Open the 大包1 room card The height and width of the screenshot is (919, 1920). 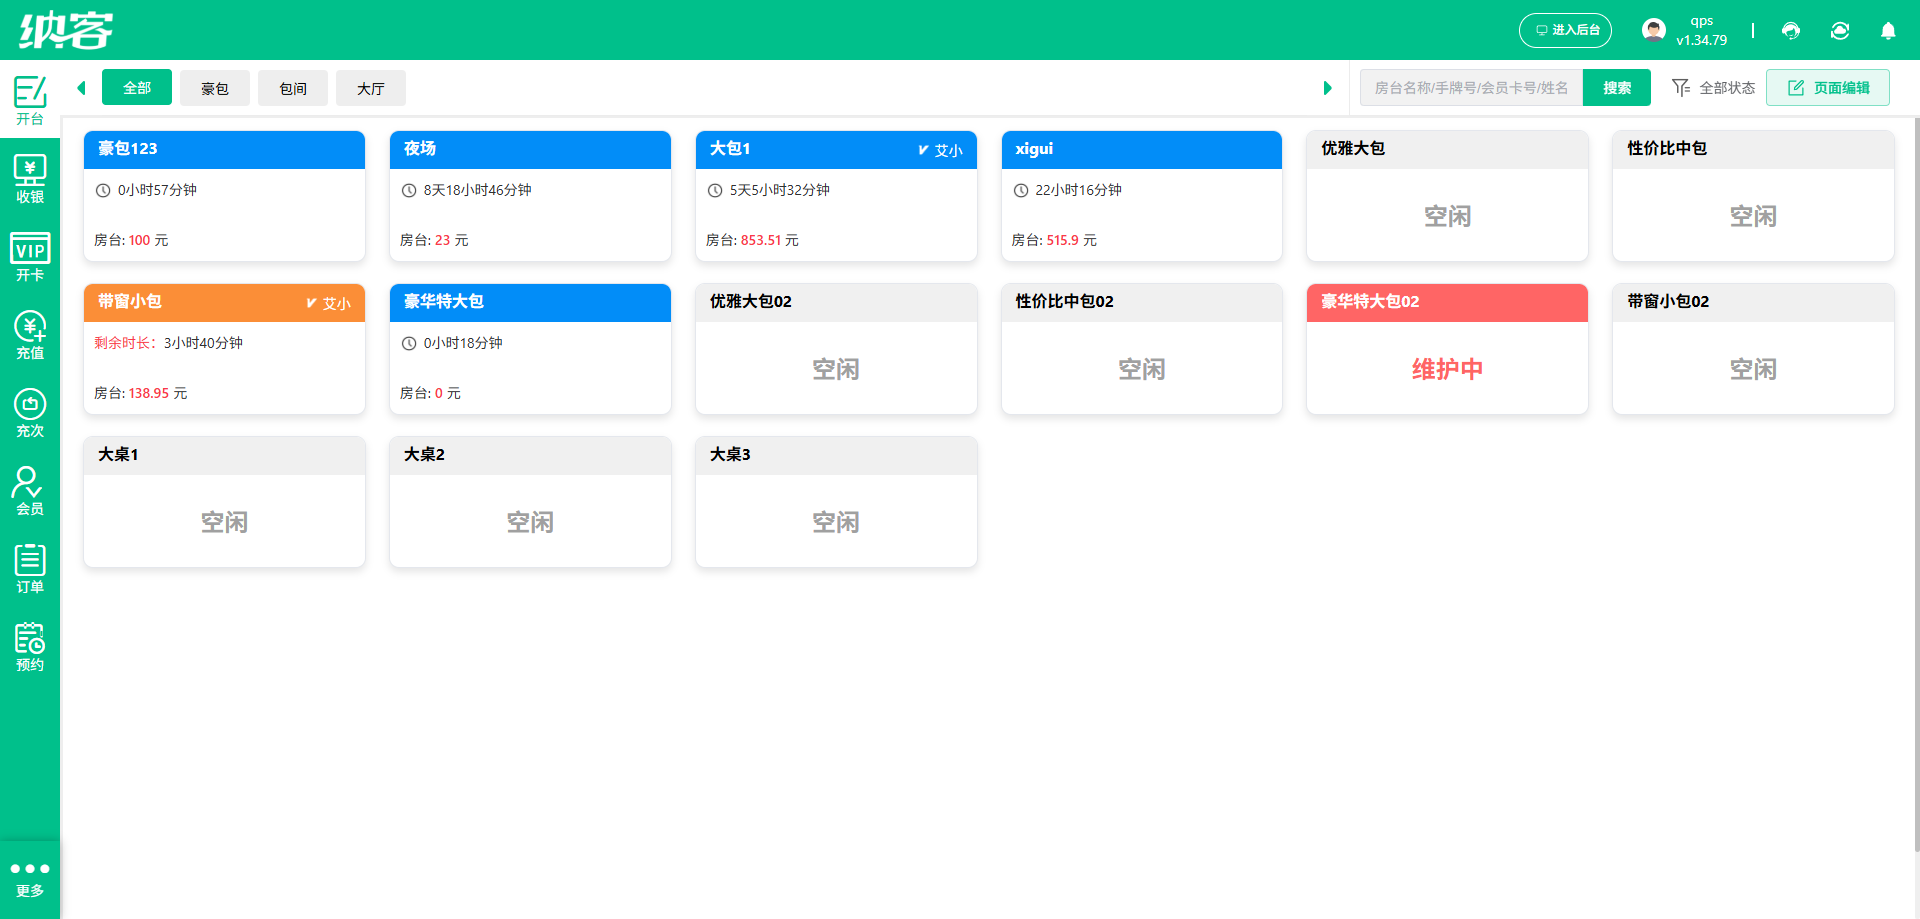(836, 196)
